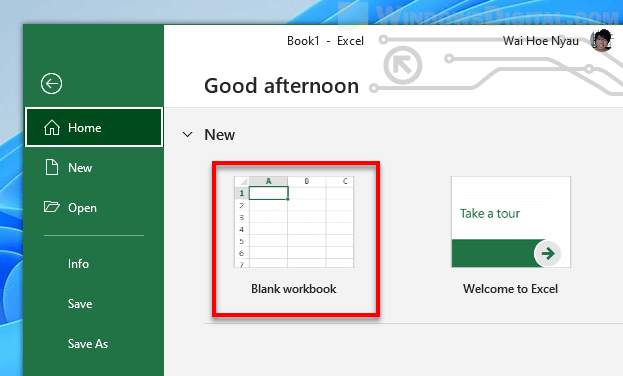Click the Blank workbook label text

point(294,289)
